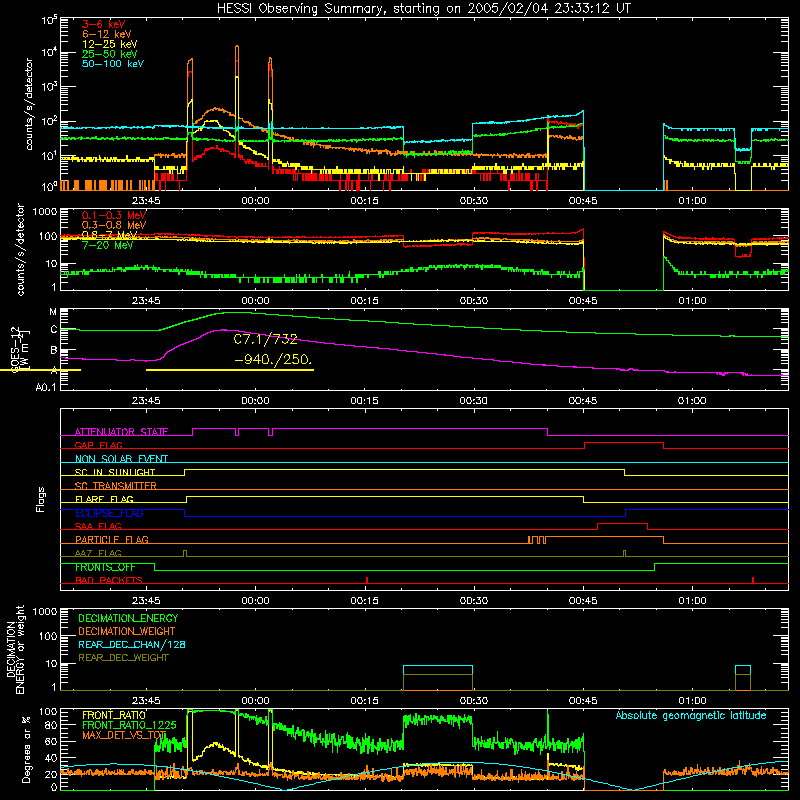The height and width of the screenshot is (800, 800).
Task: Select the BAD_PACKETS flag label
Action: [109, 580]
